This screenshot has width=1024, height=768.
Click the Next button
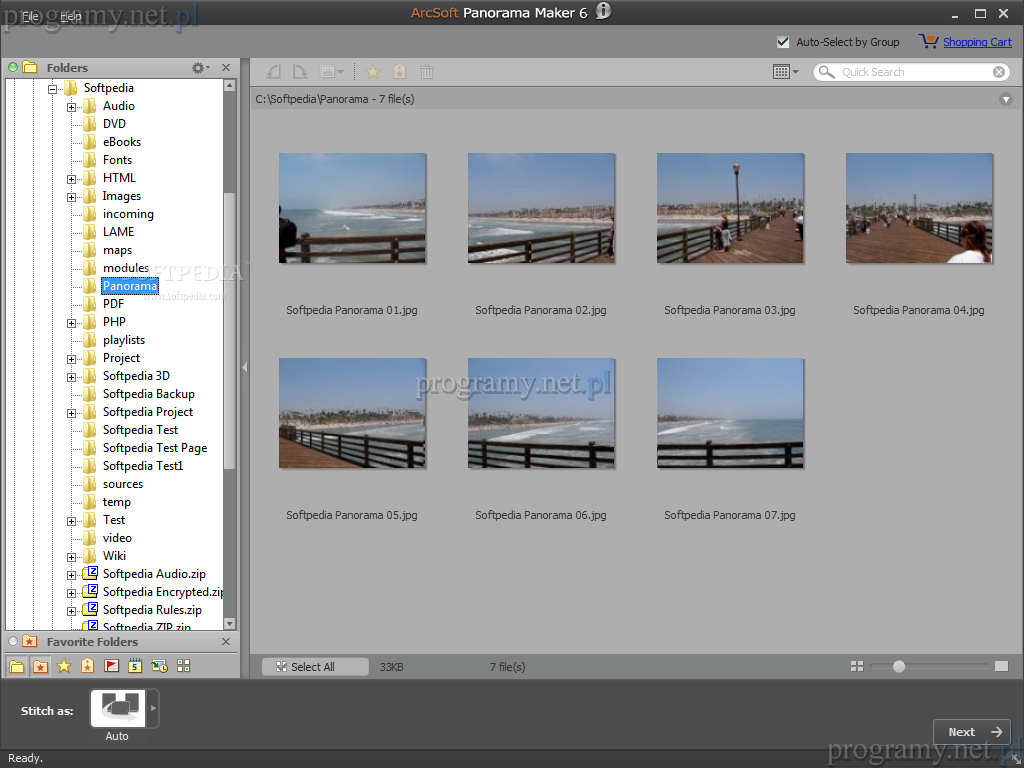click(x=971, y=732)
